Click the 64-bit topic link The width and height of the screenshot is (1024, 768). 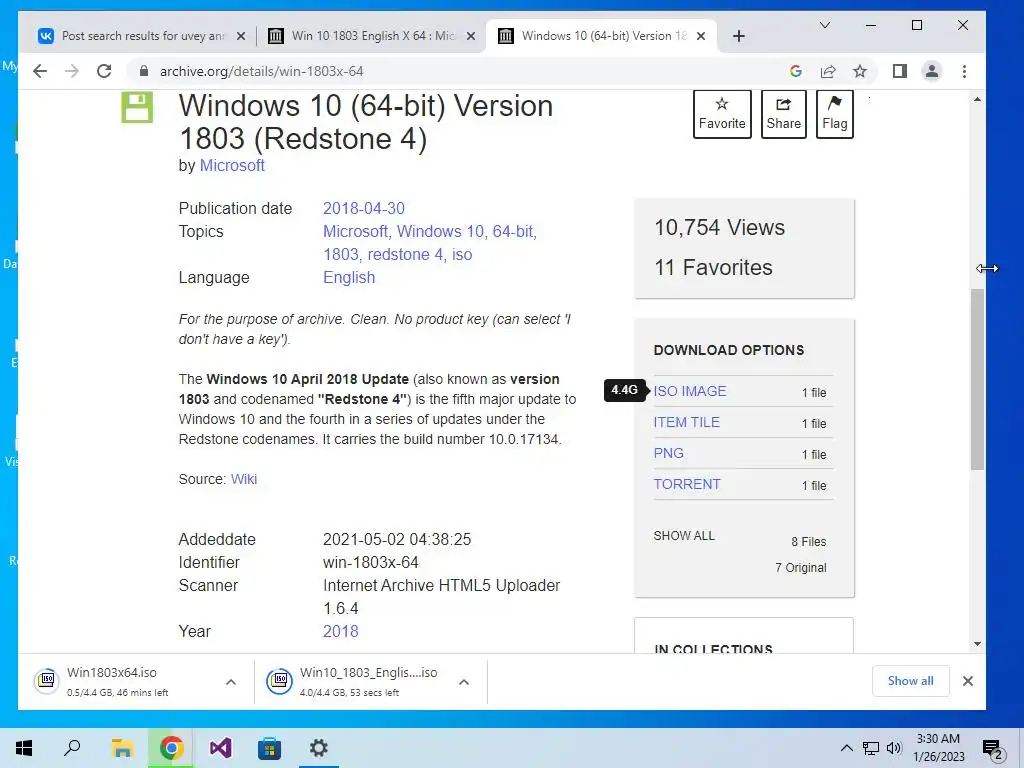pyautogui.click(x=513, y=231)
